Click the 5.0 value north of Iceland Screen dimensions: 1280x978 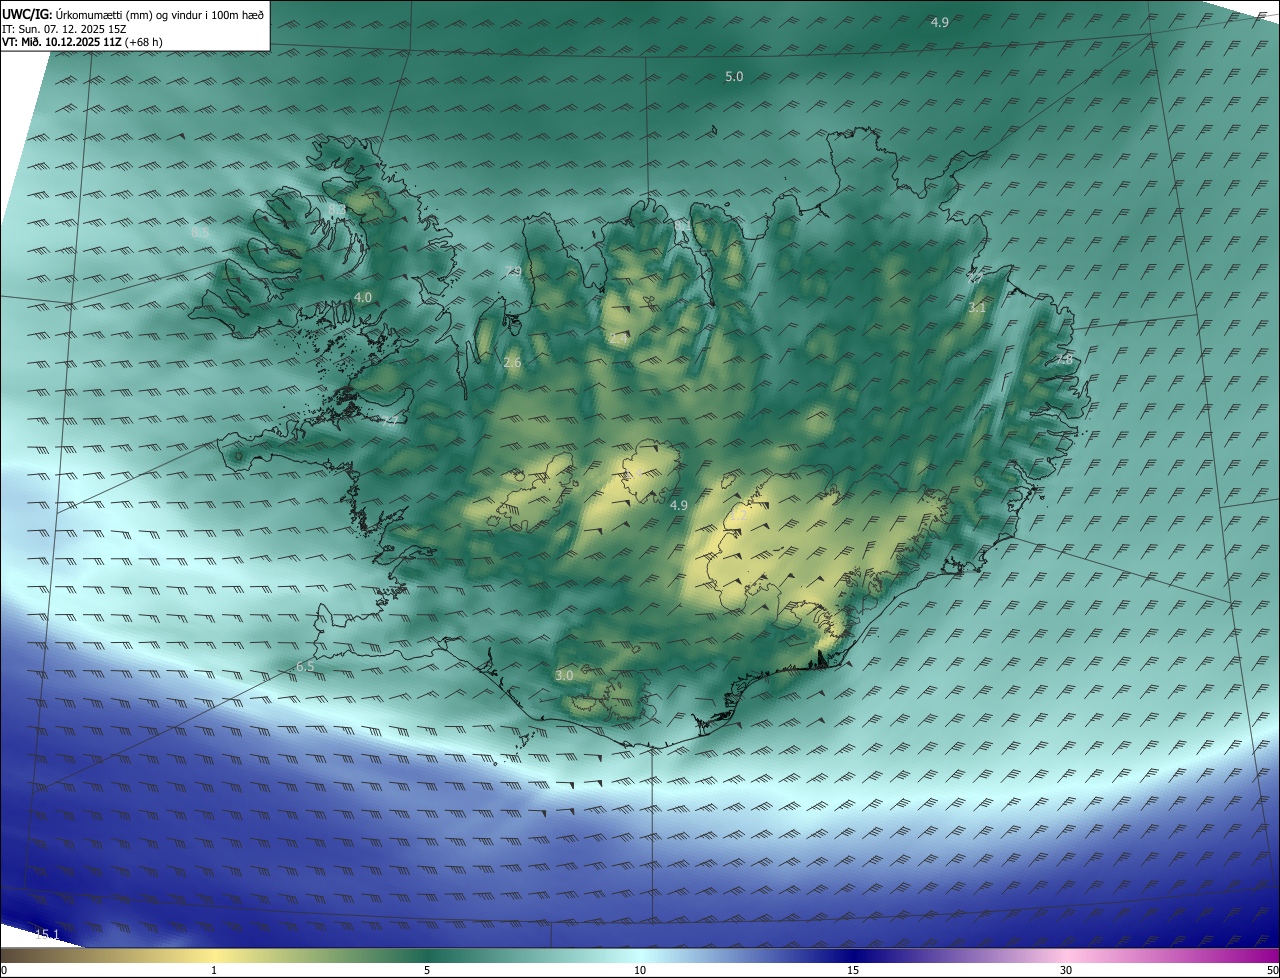[734, 77]
